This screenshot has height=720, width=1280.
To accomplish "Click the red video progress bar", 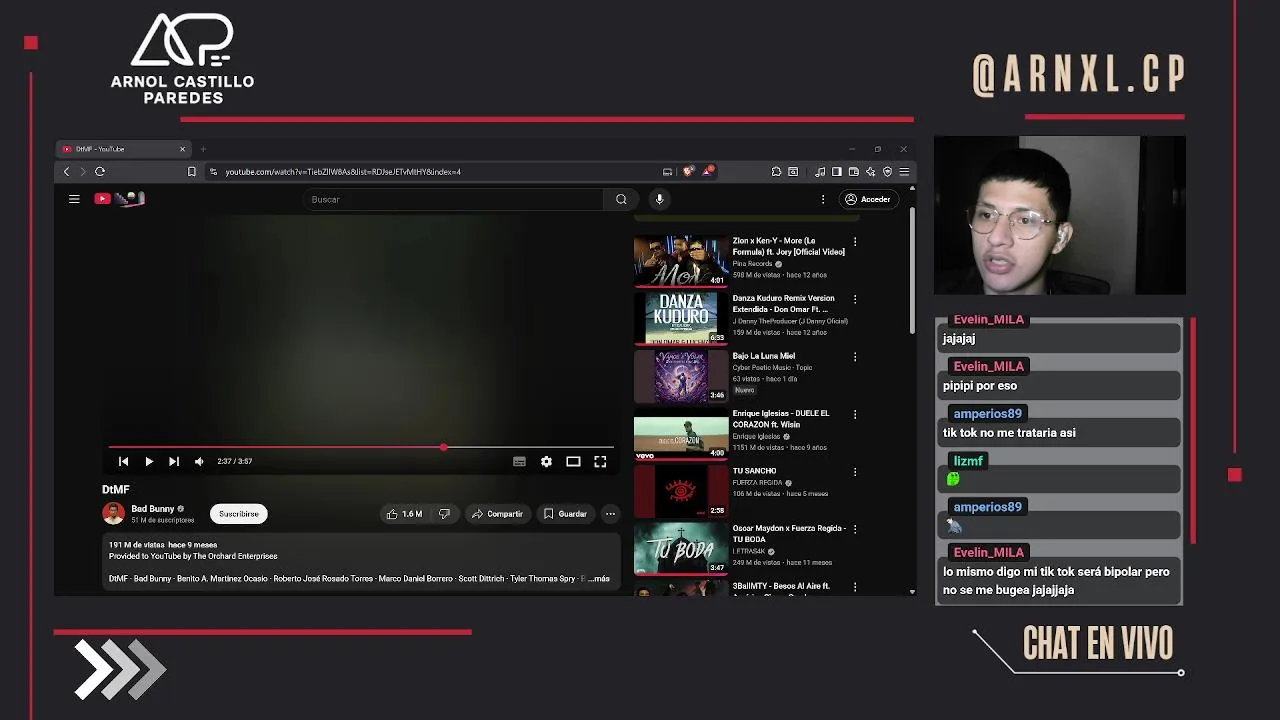I will tap(276, 447).
